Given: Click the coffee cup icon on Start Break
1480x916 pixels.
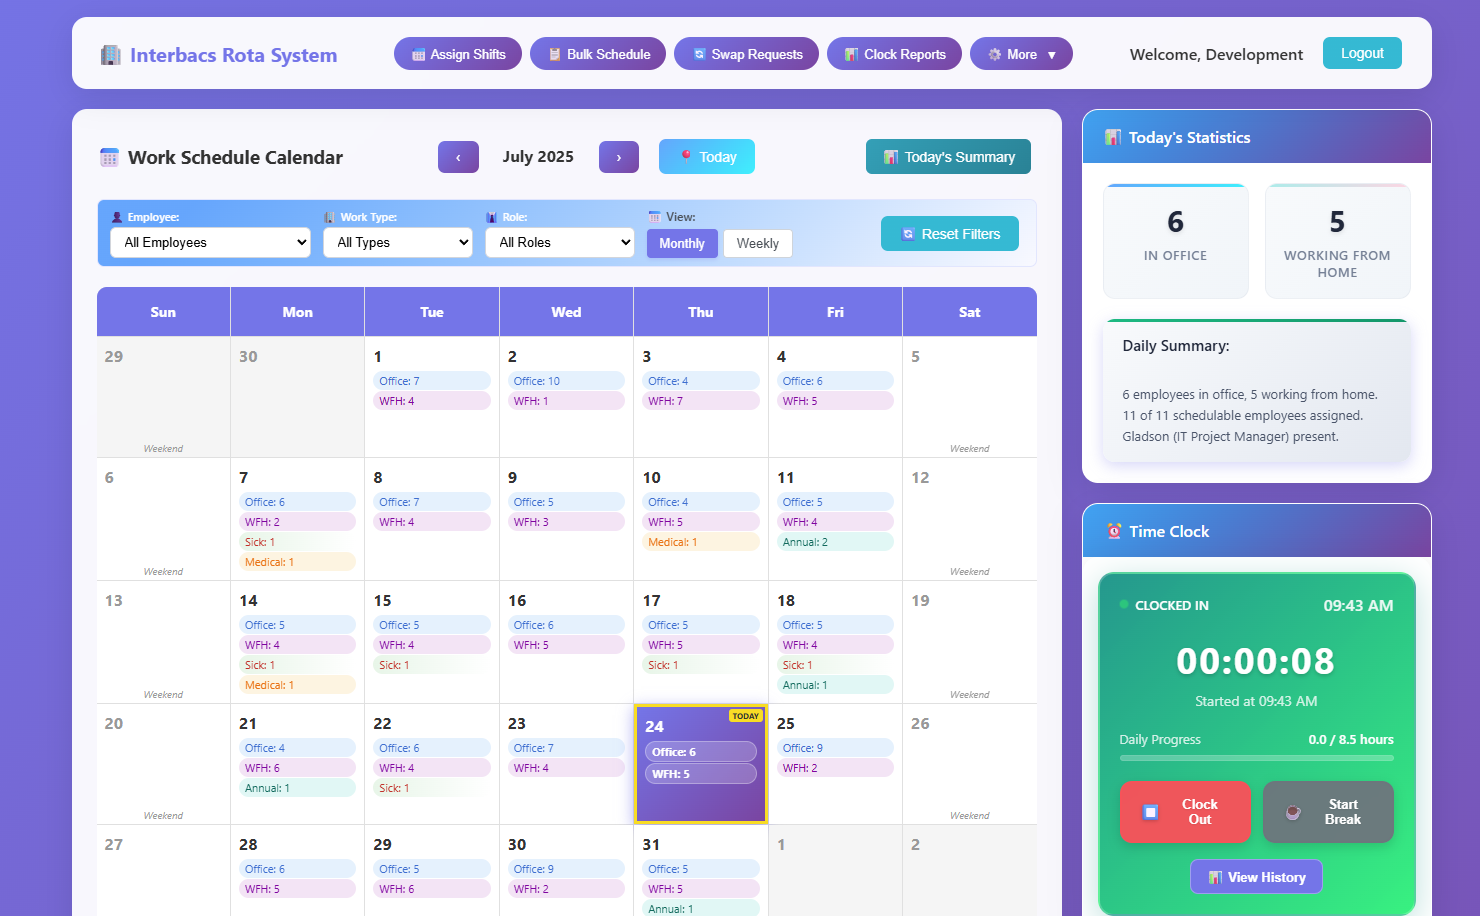Looking at the screenshot, I should [1293, 812].
